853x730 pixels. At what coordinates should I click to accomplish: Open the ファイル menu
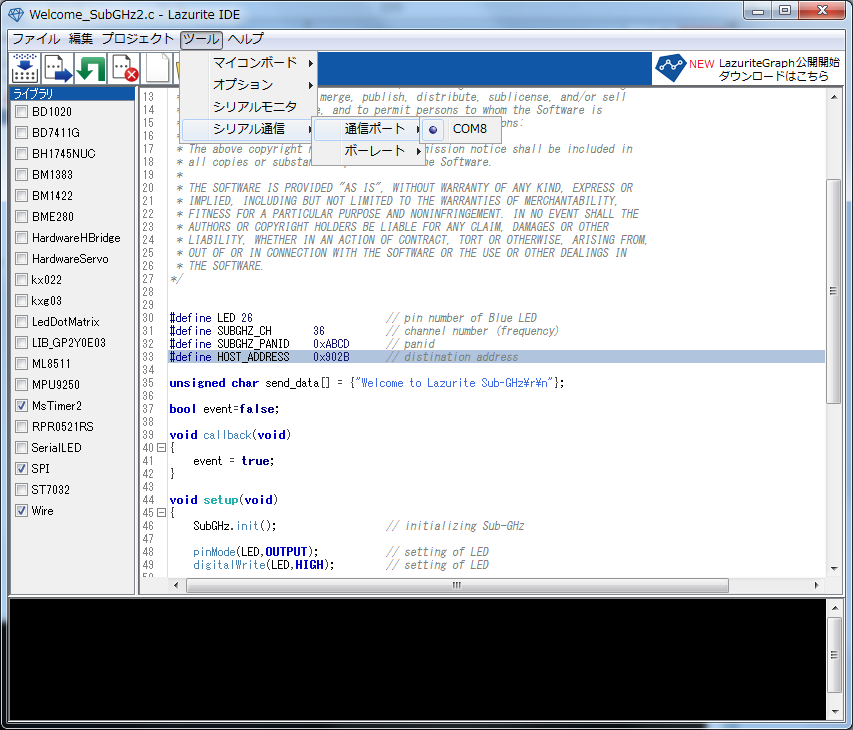click(x=36, y=39)
